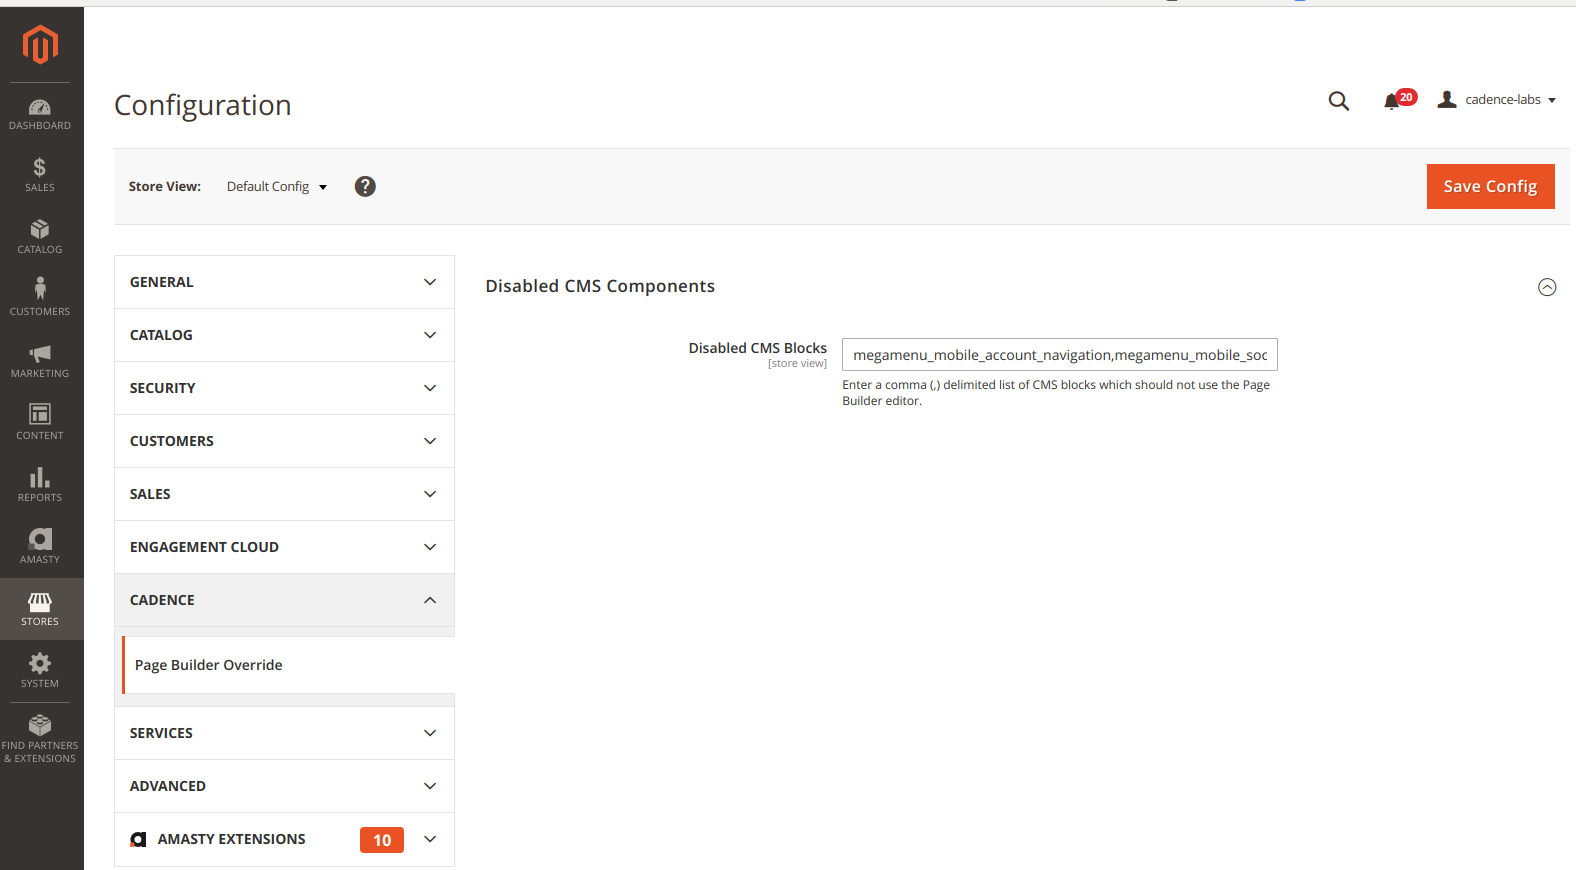Open the Sales sidebar menu
Viewport: 1576px width, 870px height.
40,175
